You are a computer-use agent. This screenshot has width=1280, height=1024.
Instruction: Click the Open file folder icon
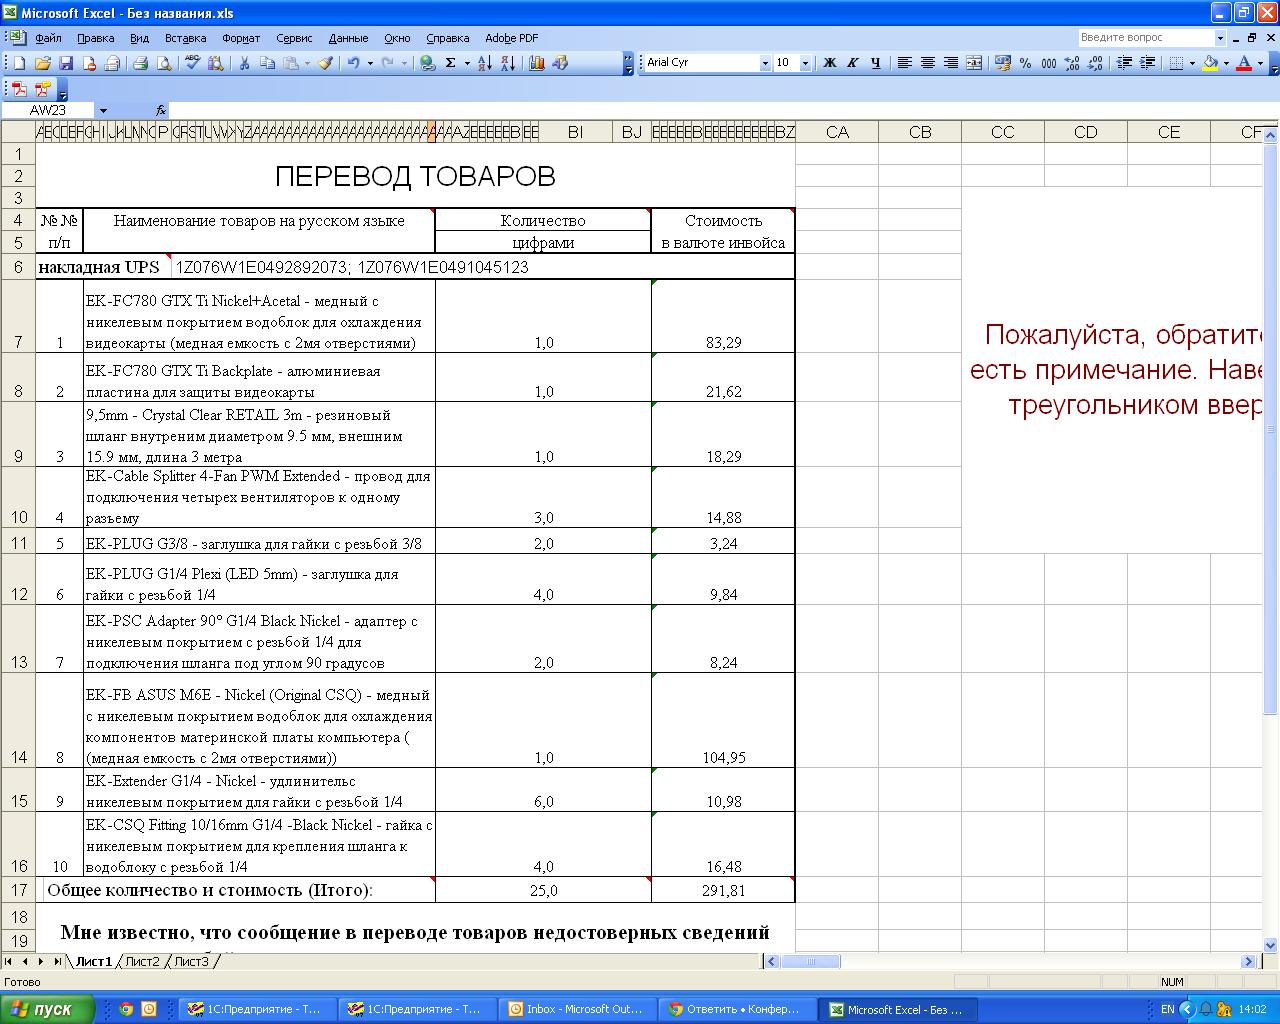pos(43,63)
